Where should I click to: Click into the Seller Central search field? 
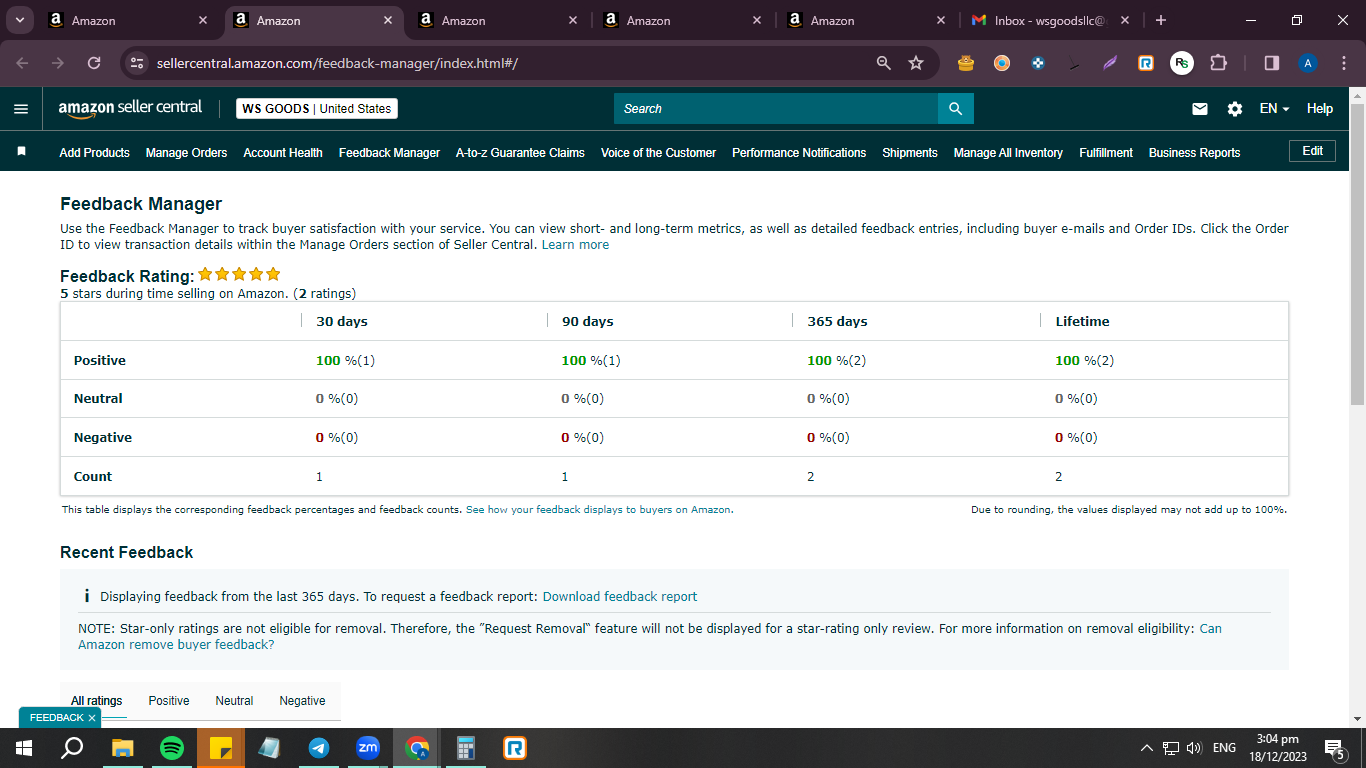[776, 109]
